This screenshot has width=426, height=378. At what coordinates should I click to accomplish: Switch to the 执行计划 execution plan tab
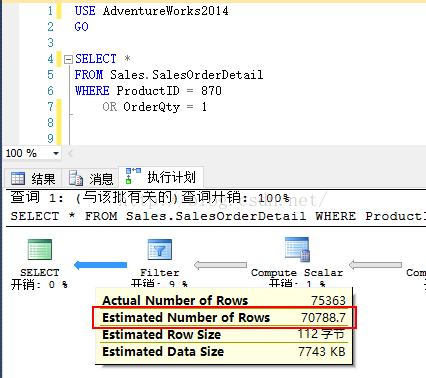pyautogui.click(x=161, y=177)
